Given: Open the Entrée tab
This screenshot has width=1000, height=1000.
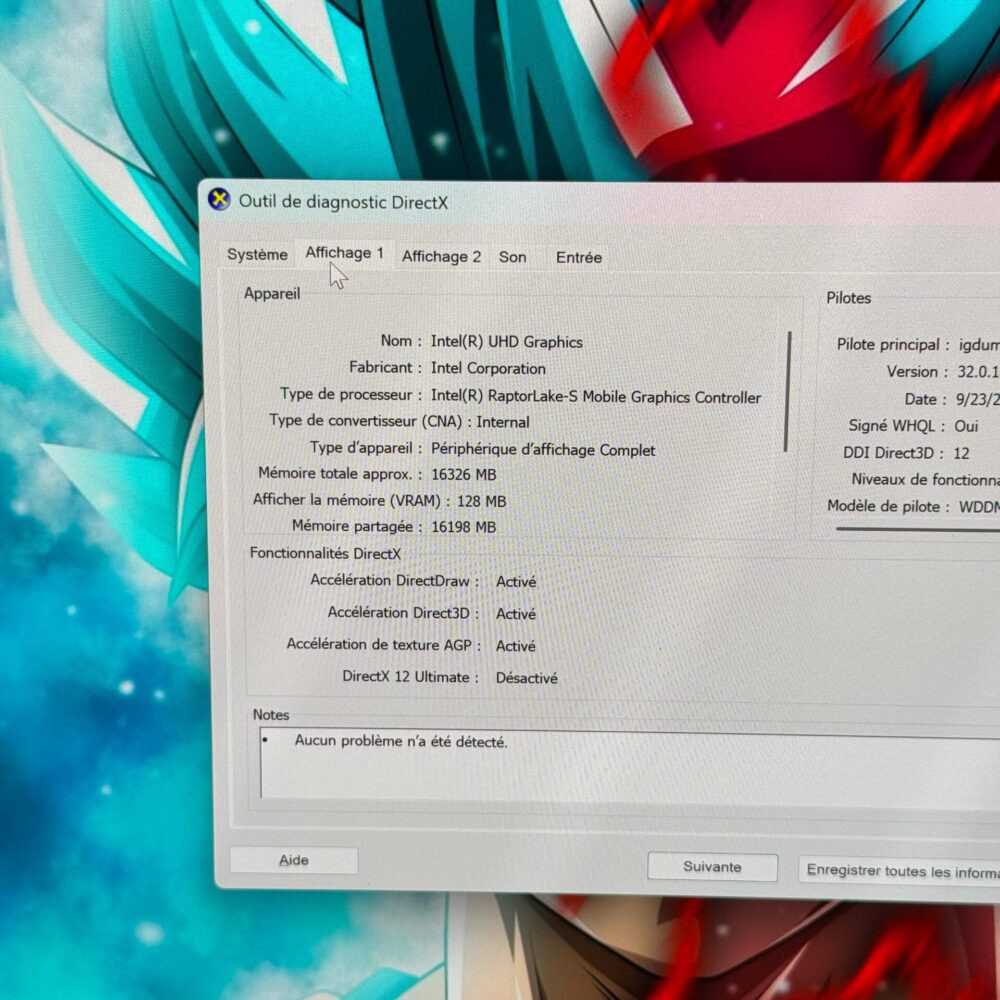Looking at the screenshot, I should (578, 258).
